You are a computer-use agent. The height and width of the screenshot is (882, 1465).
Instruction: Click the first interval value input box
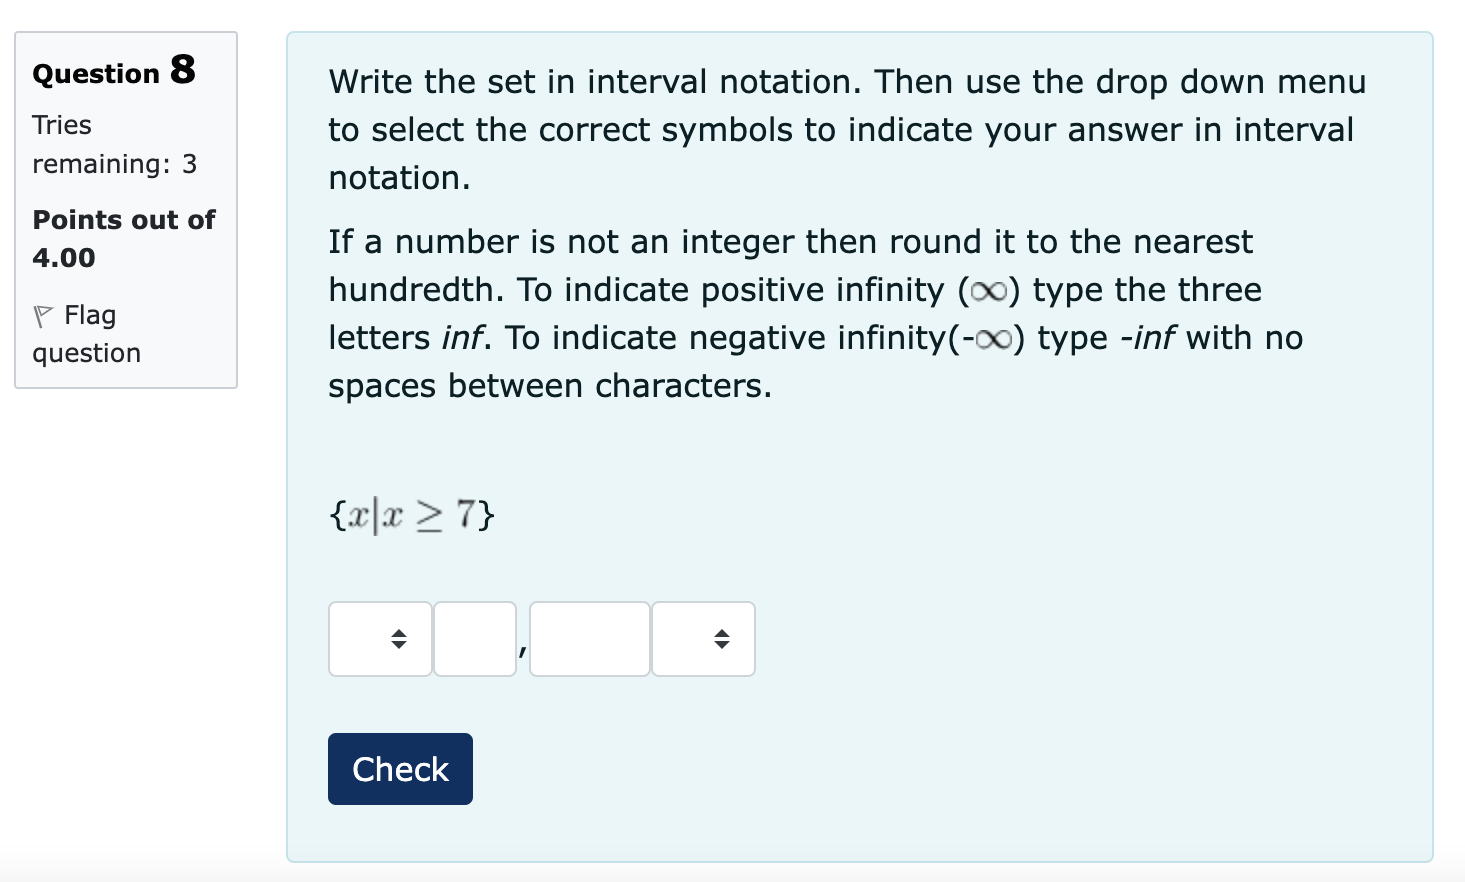pos(474,639)
